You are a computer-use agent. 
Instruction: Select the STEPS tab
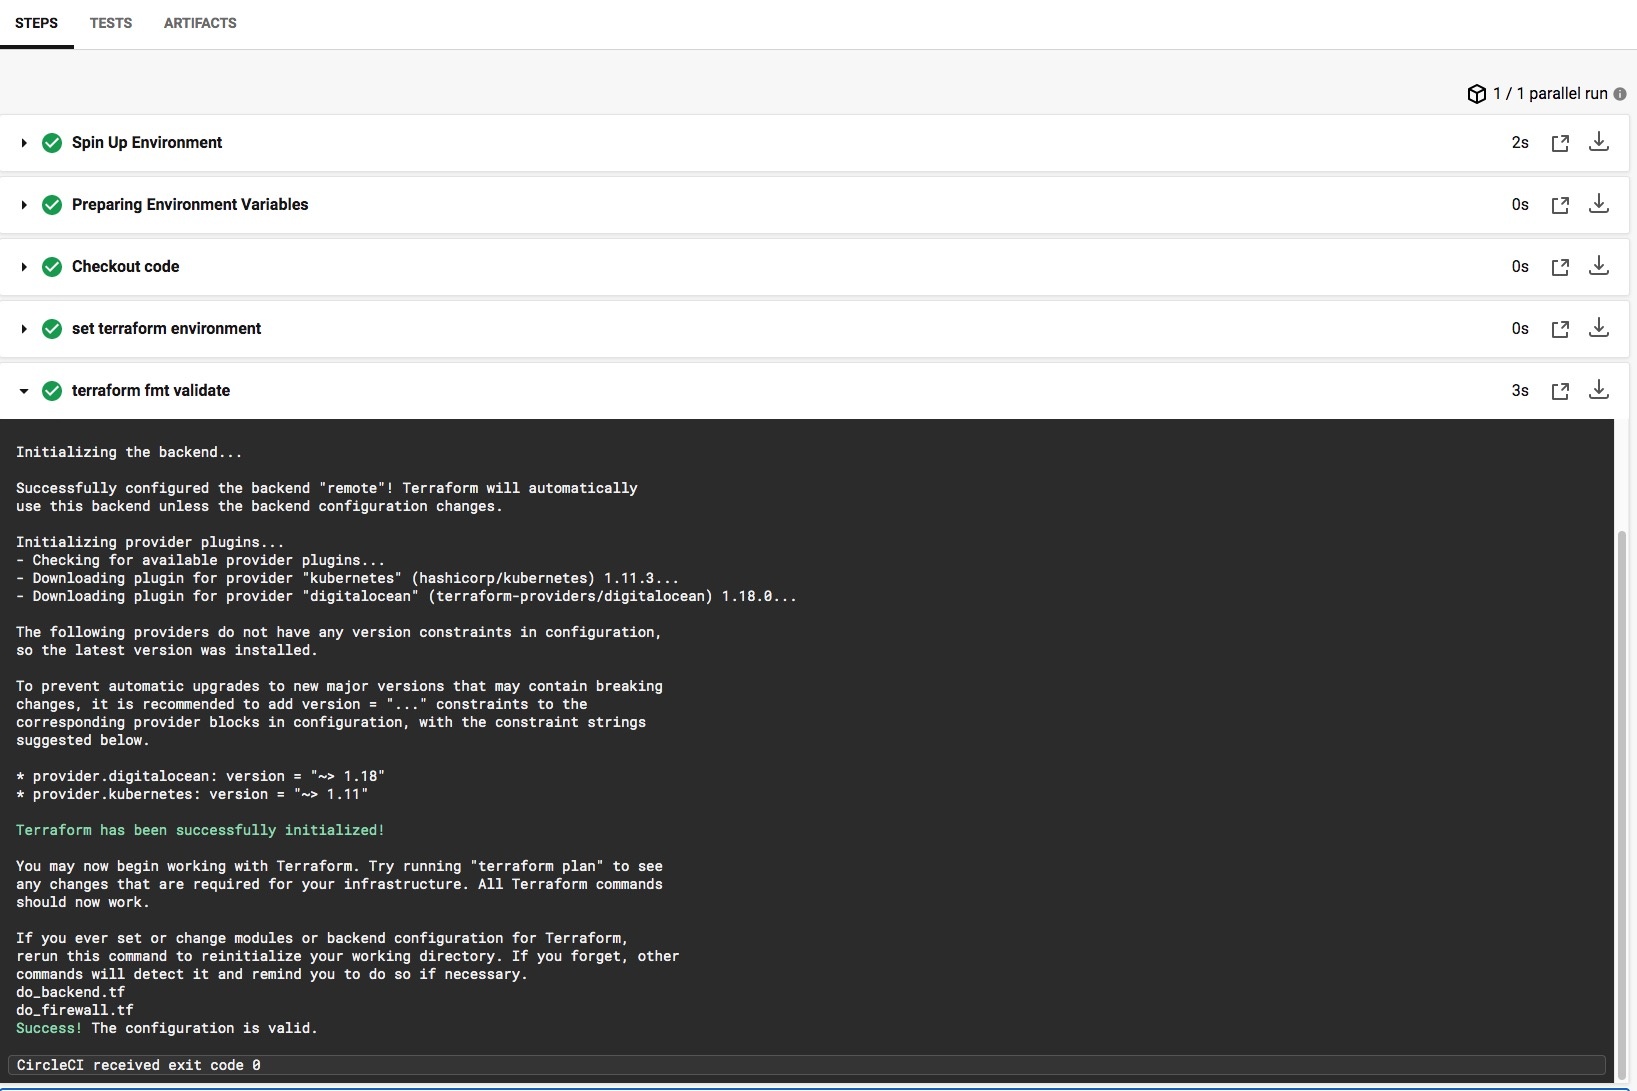pyautogui.click(x=36, y=23)
